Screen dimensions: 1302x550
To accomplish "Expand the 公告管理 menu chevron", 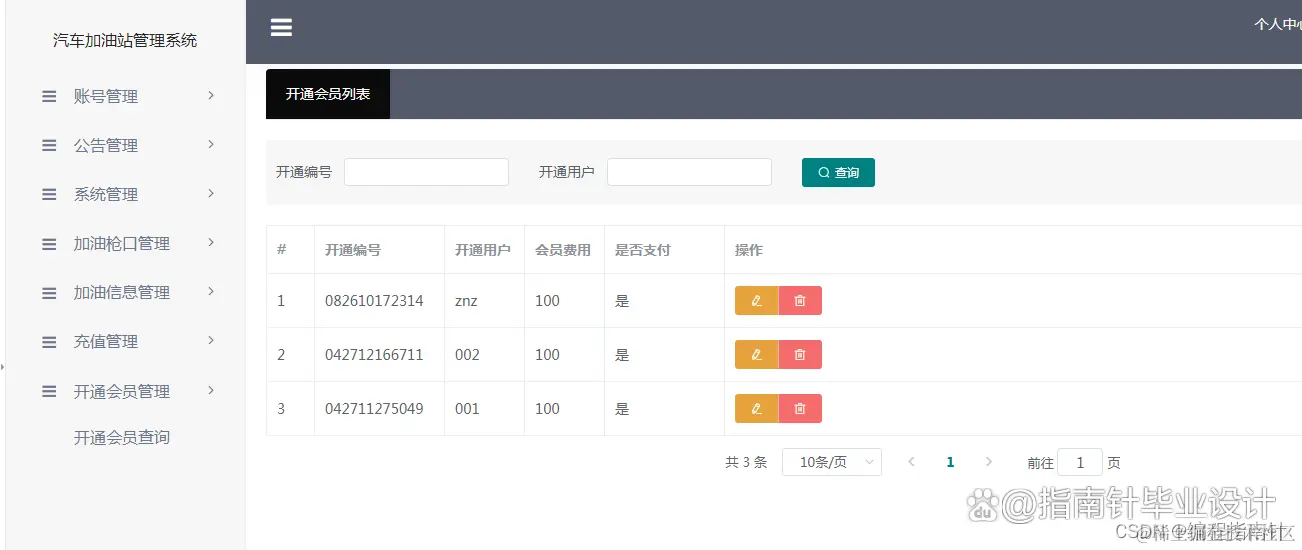I will click(x=211, y=144).
